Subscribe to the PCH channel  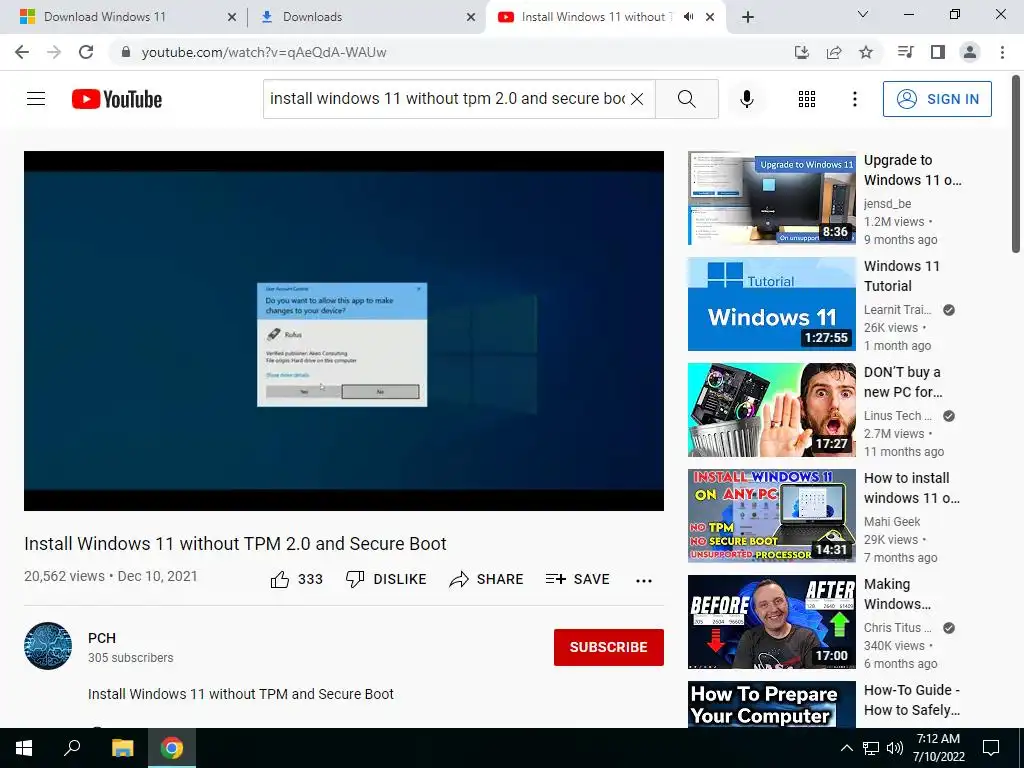pyautogui.click(x=609, y=647)
